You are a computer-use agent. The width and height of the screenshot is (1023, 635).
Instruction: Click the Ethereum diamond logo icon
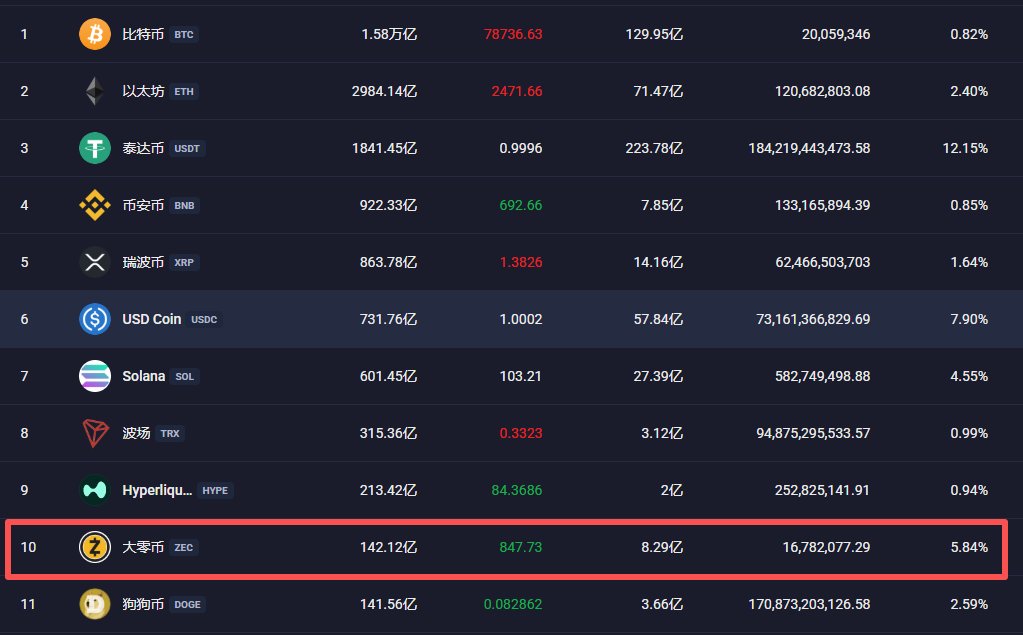click(95, 91)
